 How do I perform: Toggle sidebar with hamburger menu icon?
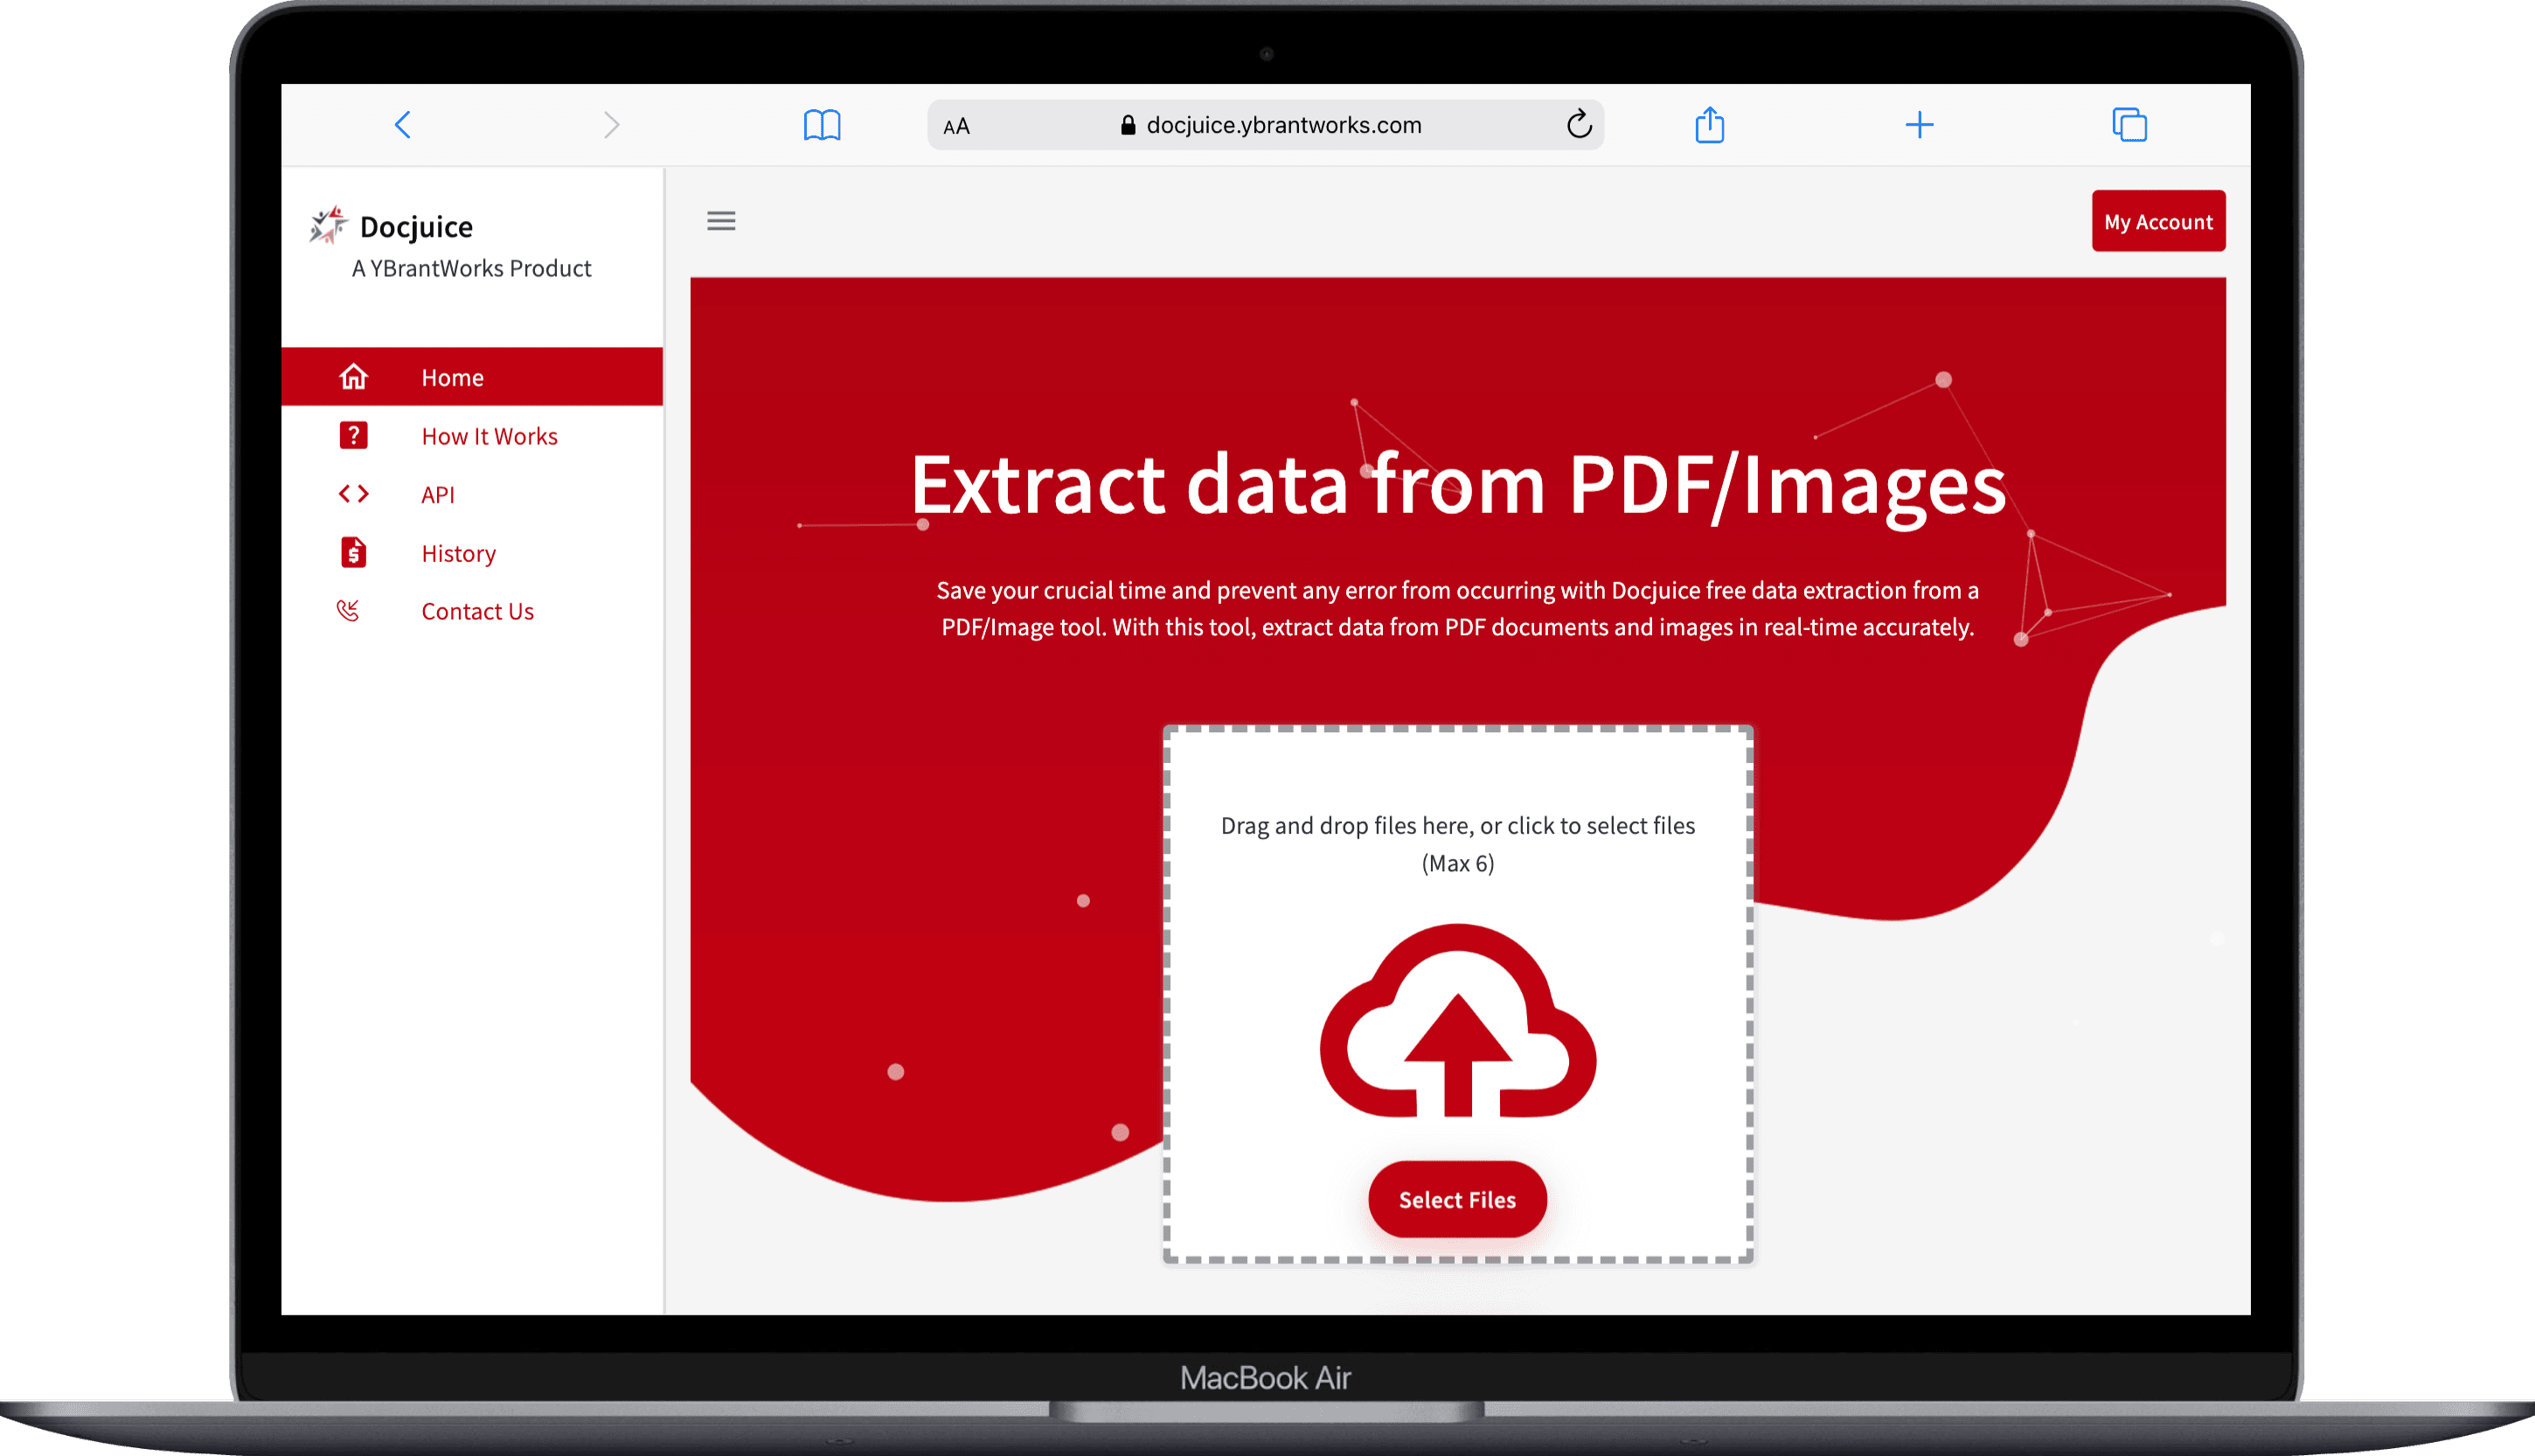[721, 221]
